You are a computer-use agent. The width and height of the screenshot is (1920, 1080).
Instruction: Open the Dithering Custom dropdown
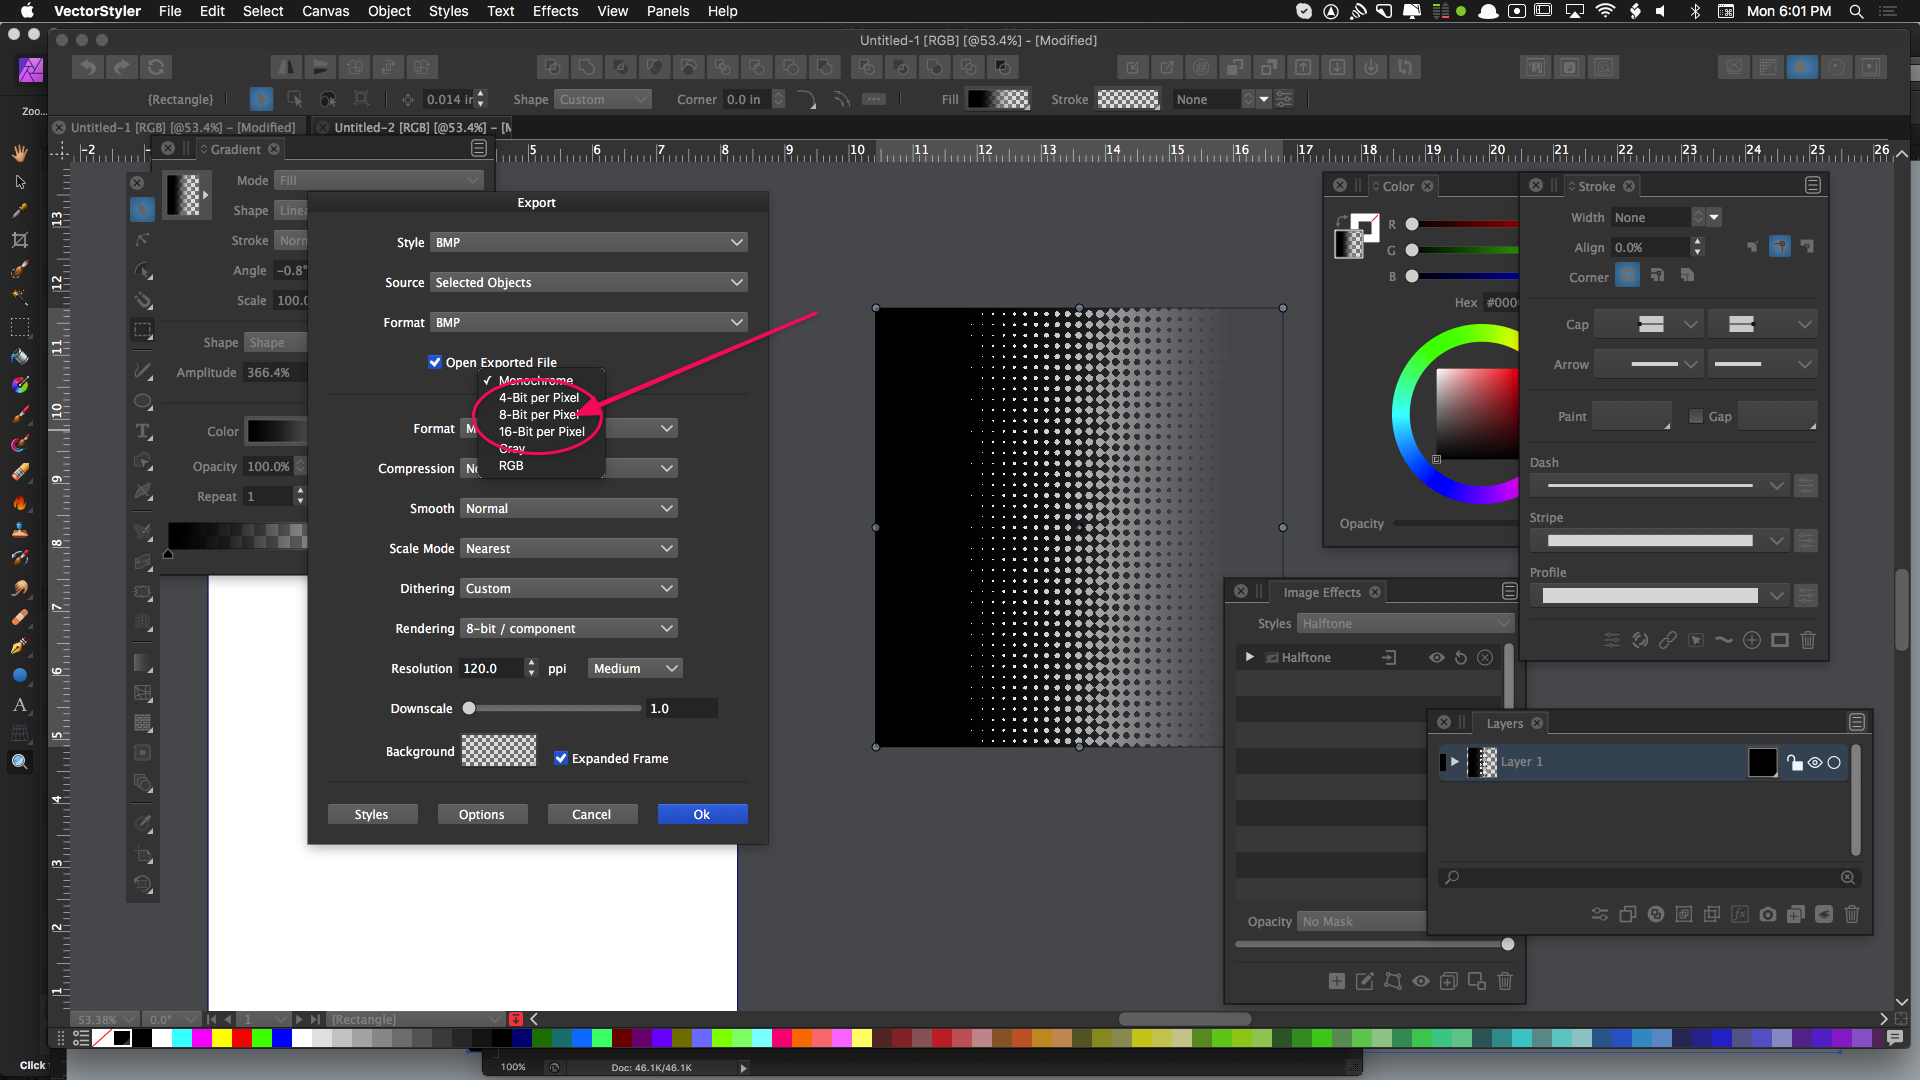[x=568, y=588]
